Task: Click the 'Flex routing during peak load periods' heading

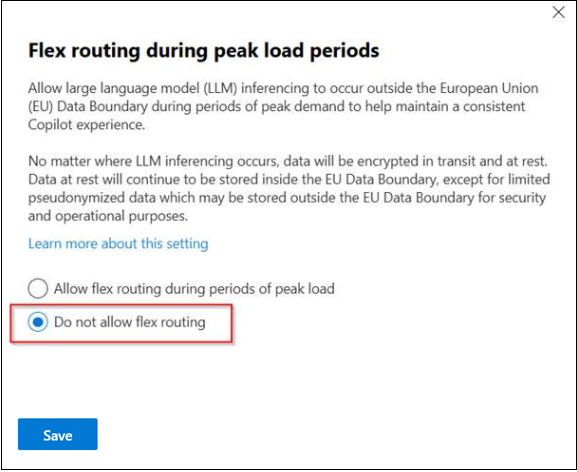Action: tap(203, 50)
